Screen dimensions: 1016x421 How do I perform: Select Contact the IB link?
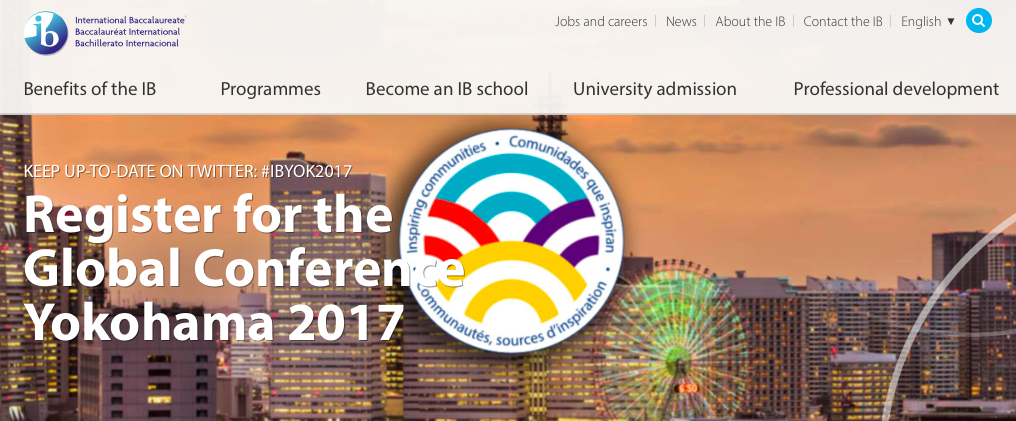pos(842,21)
